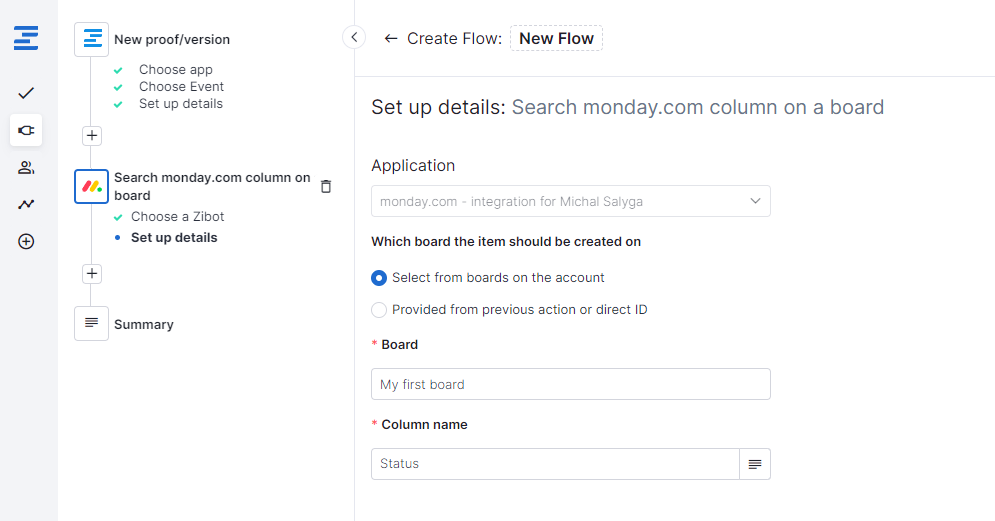
Task: Go to the 'Choose a Zibot' step
Action: (177, 217)
